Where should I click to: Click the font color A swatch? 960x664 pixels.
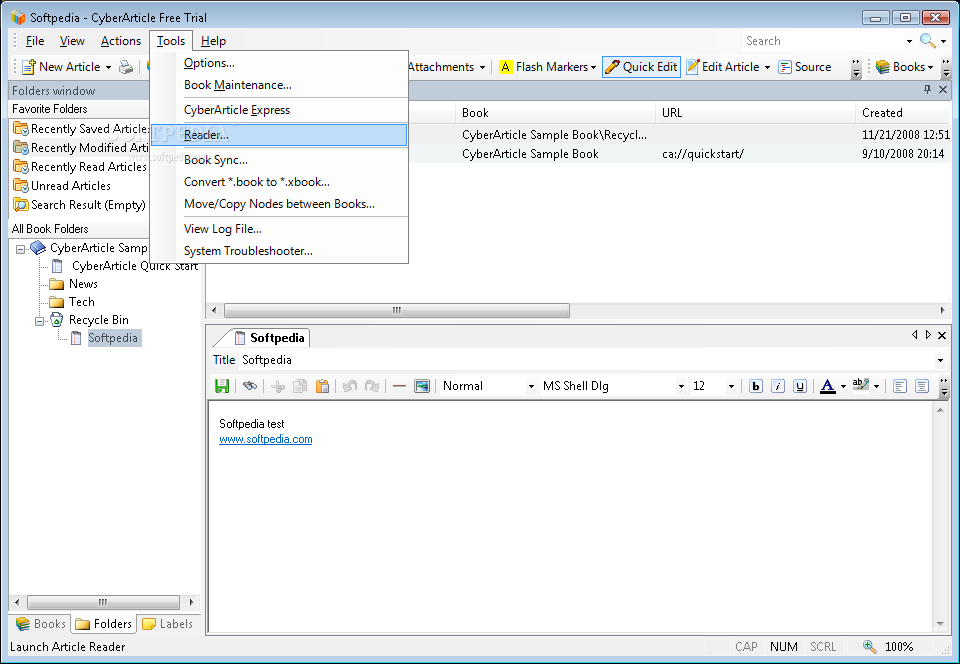click(827, 386)
